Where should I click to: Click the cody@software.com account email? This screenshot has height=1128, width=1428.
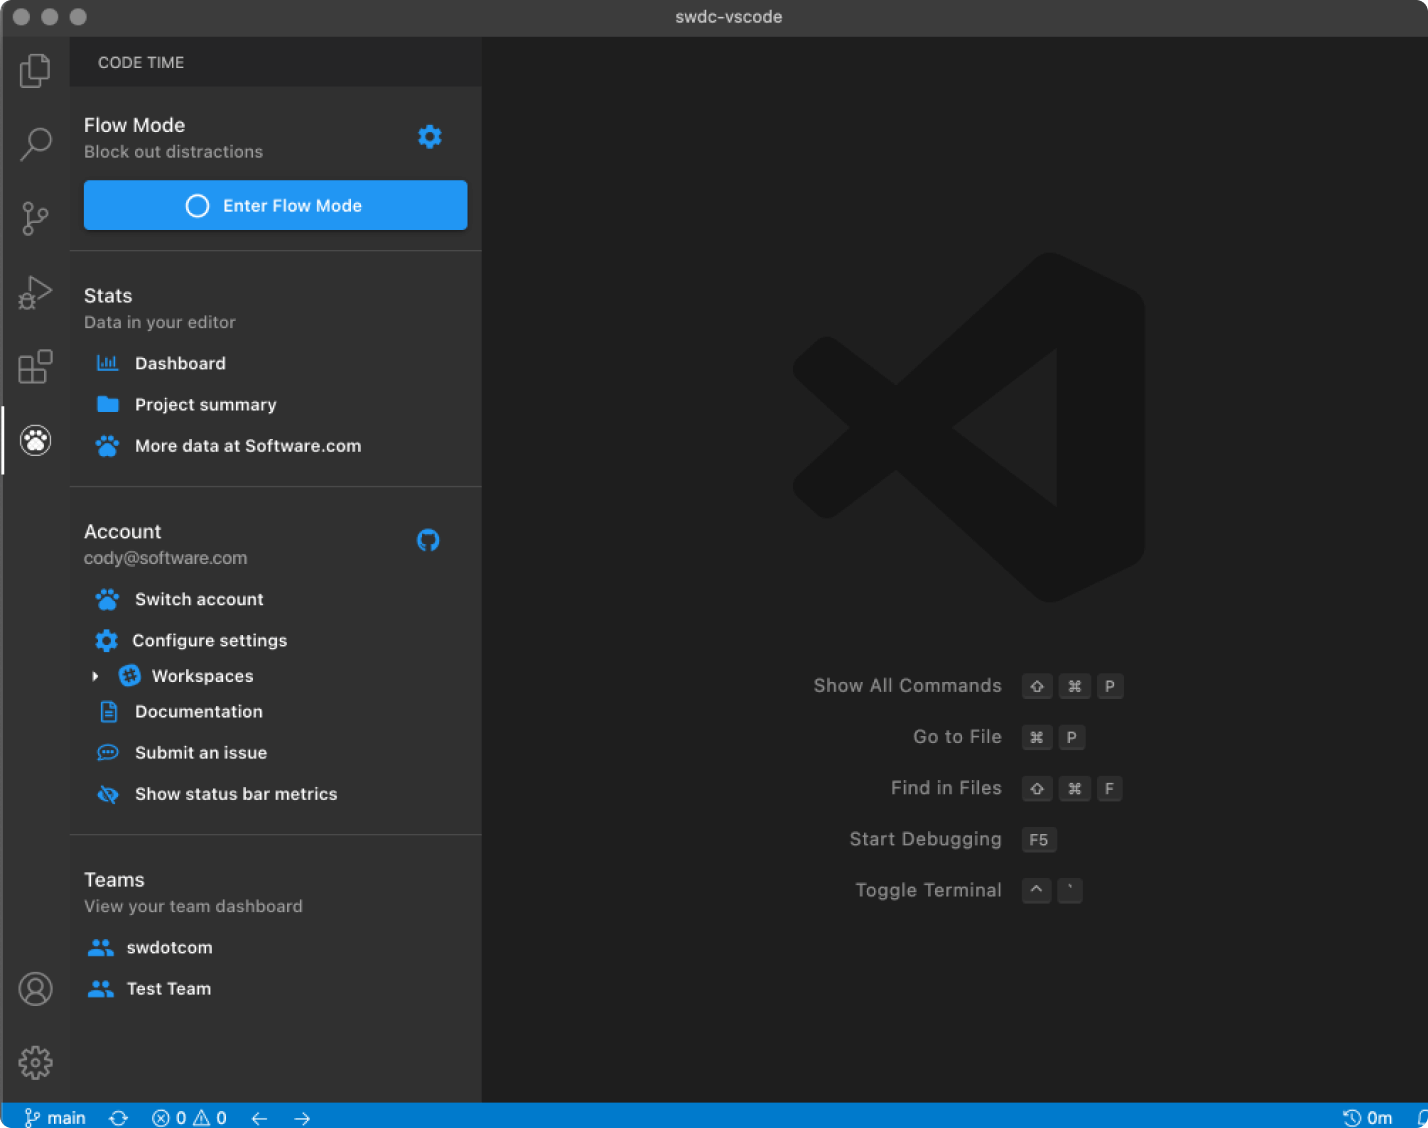click(165, 558)
